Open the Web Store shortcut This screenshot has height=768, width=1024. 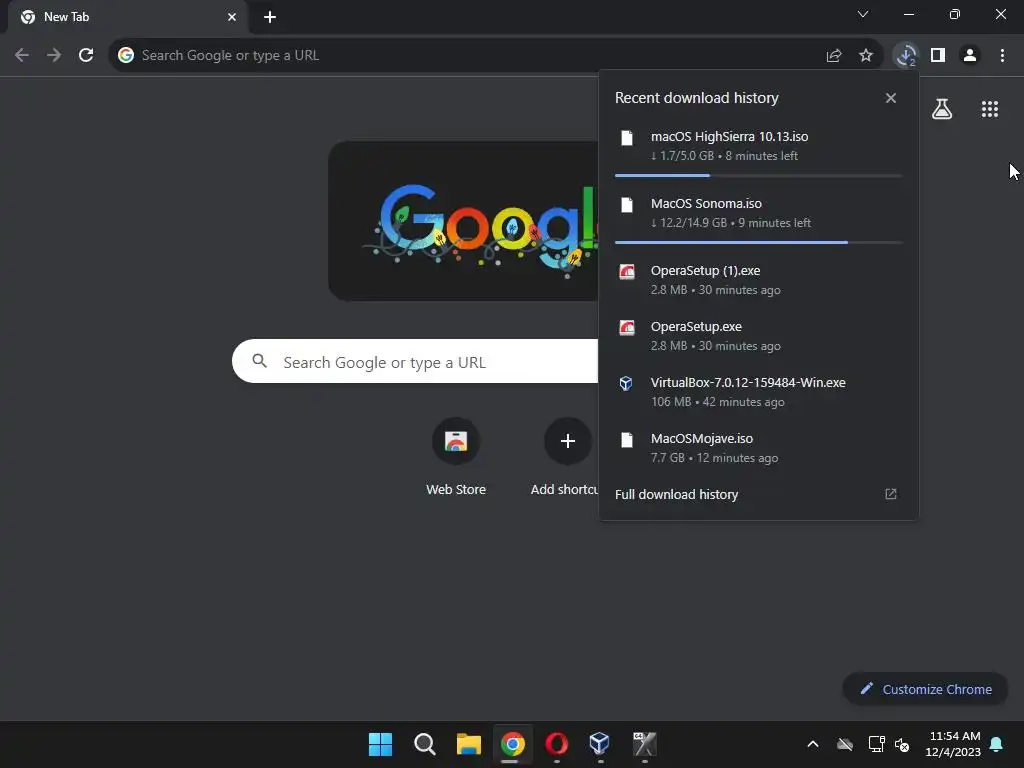[x=456, y=456]
